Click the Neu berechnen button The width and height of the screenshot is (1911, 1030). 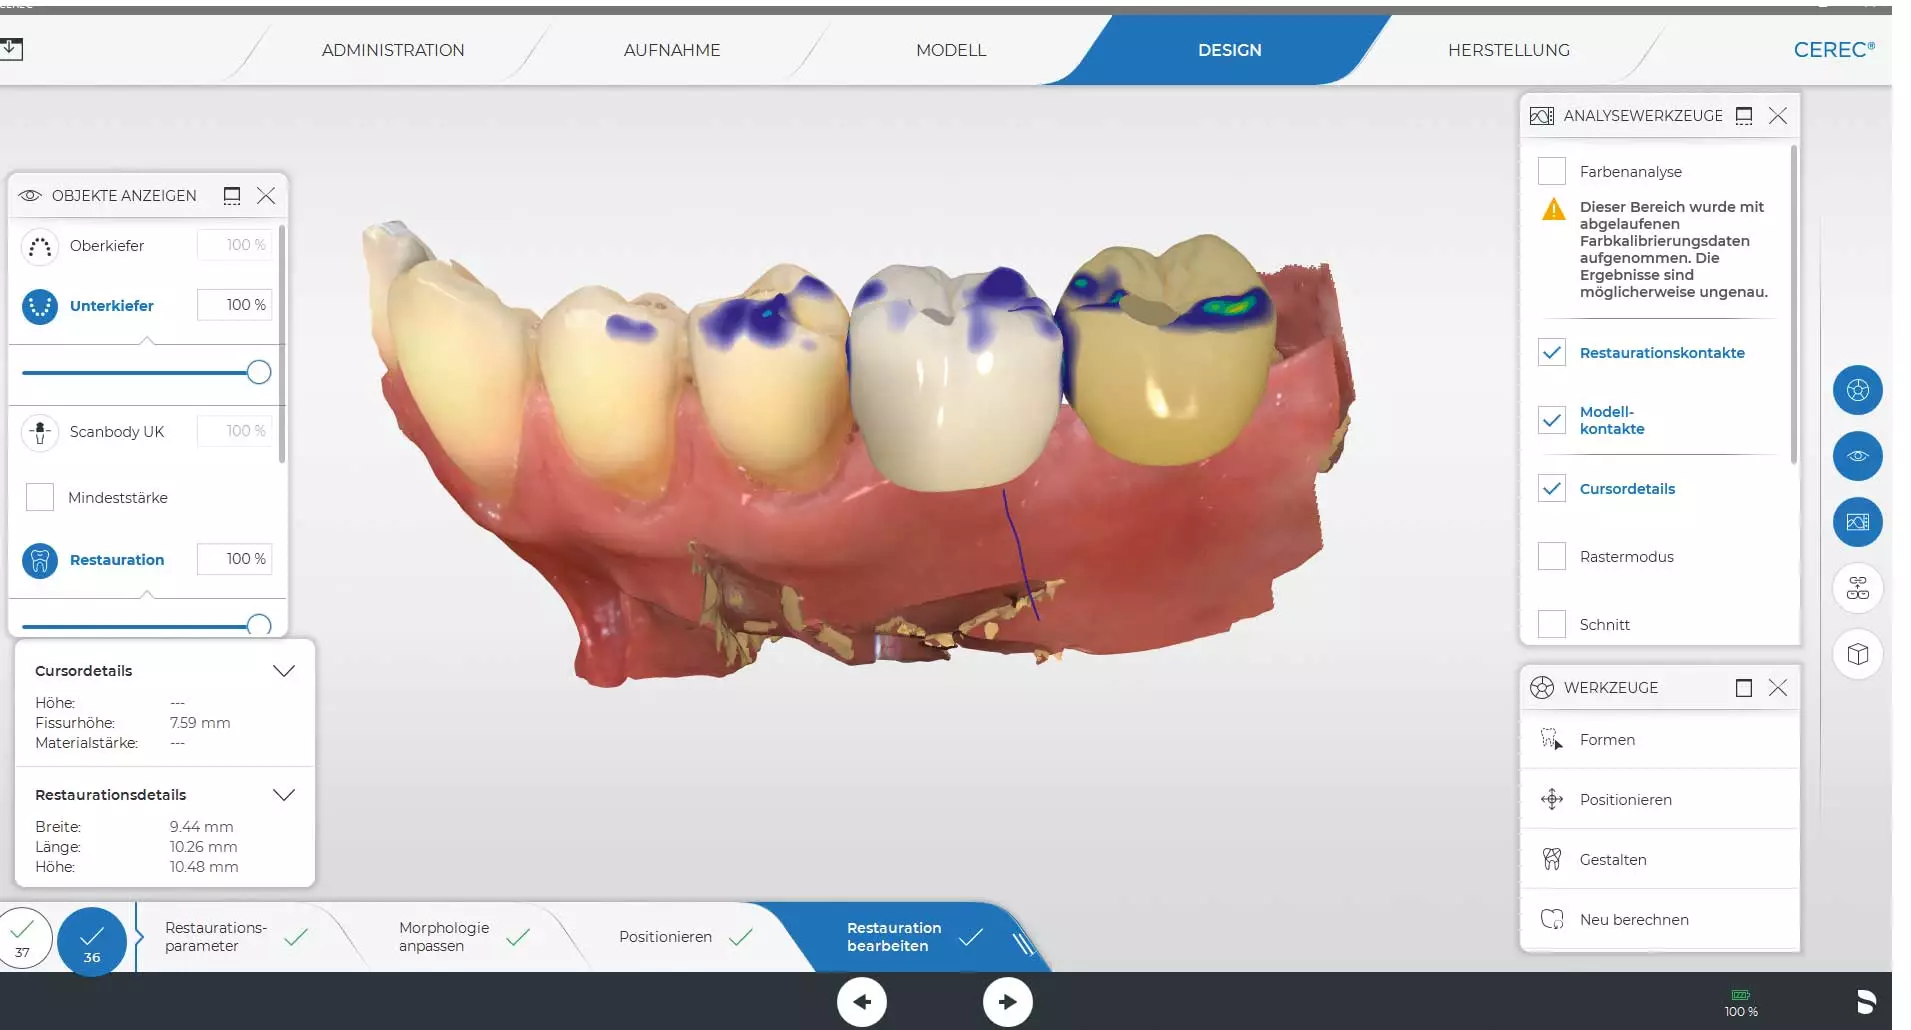tap(1633, 920)
